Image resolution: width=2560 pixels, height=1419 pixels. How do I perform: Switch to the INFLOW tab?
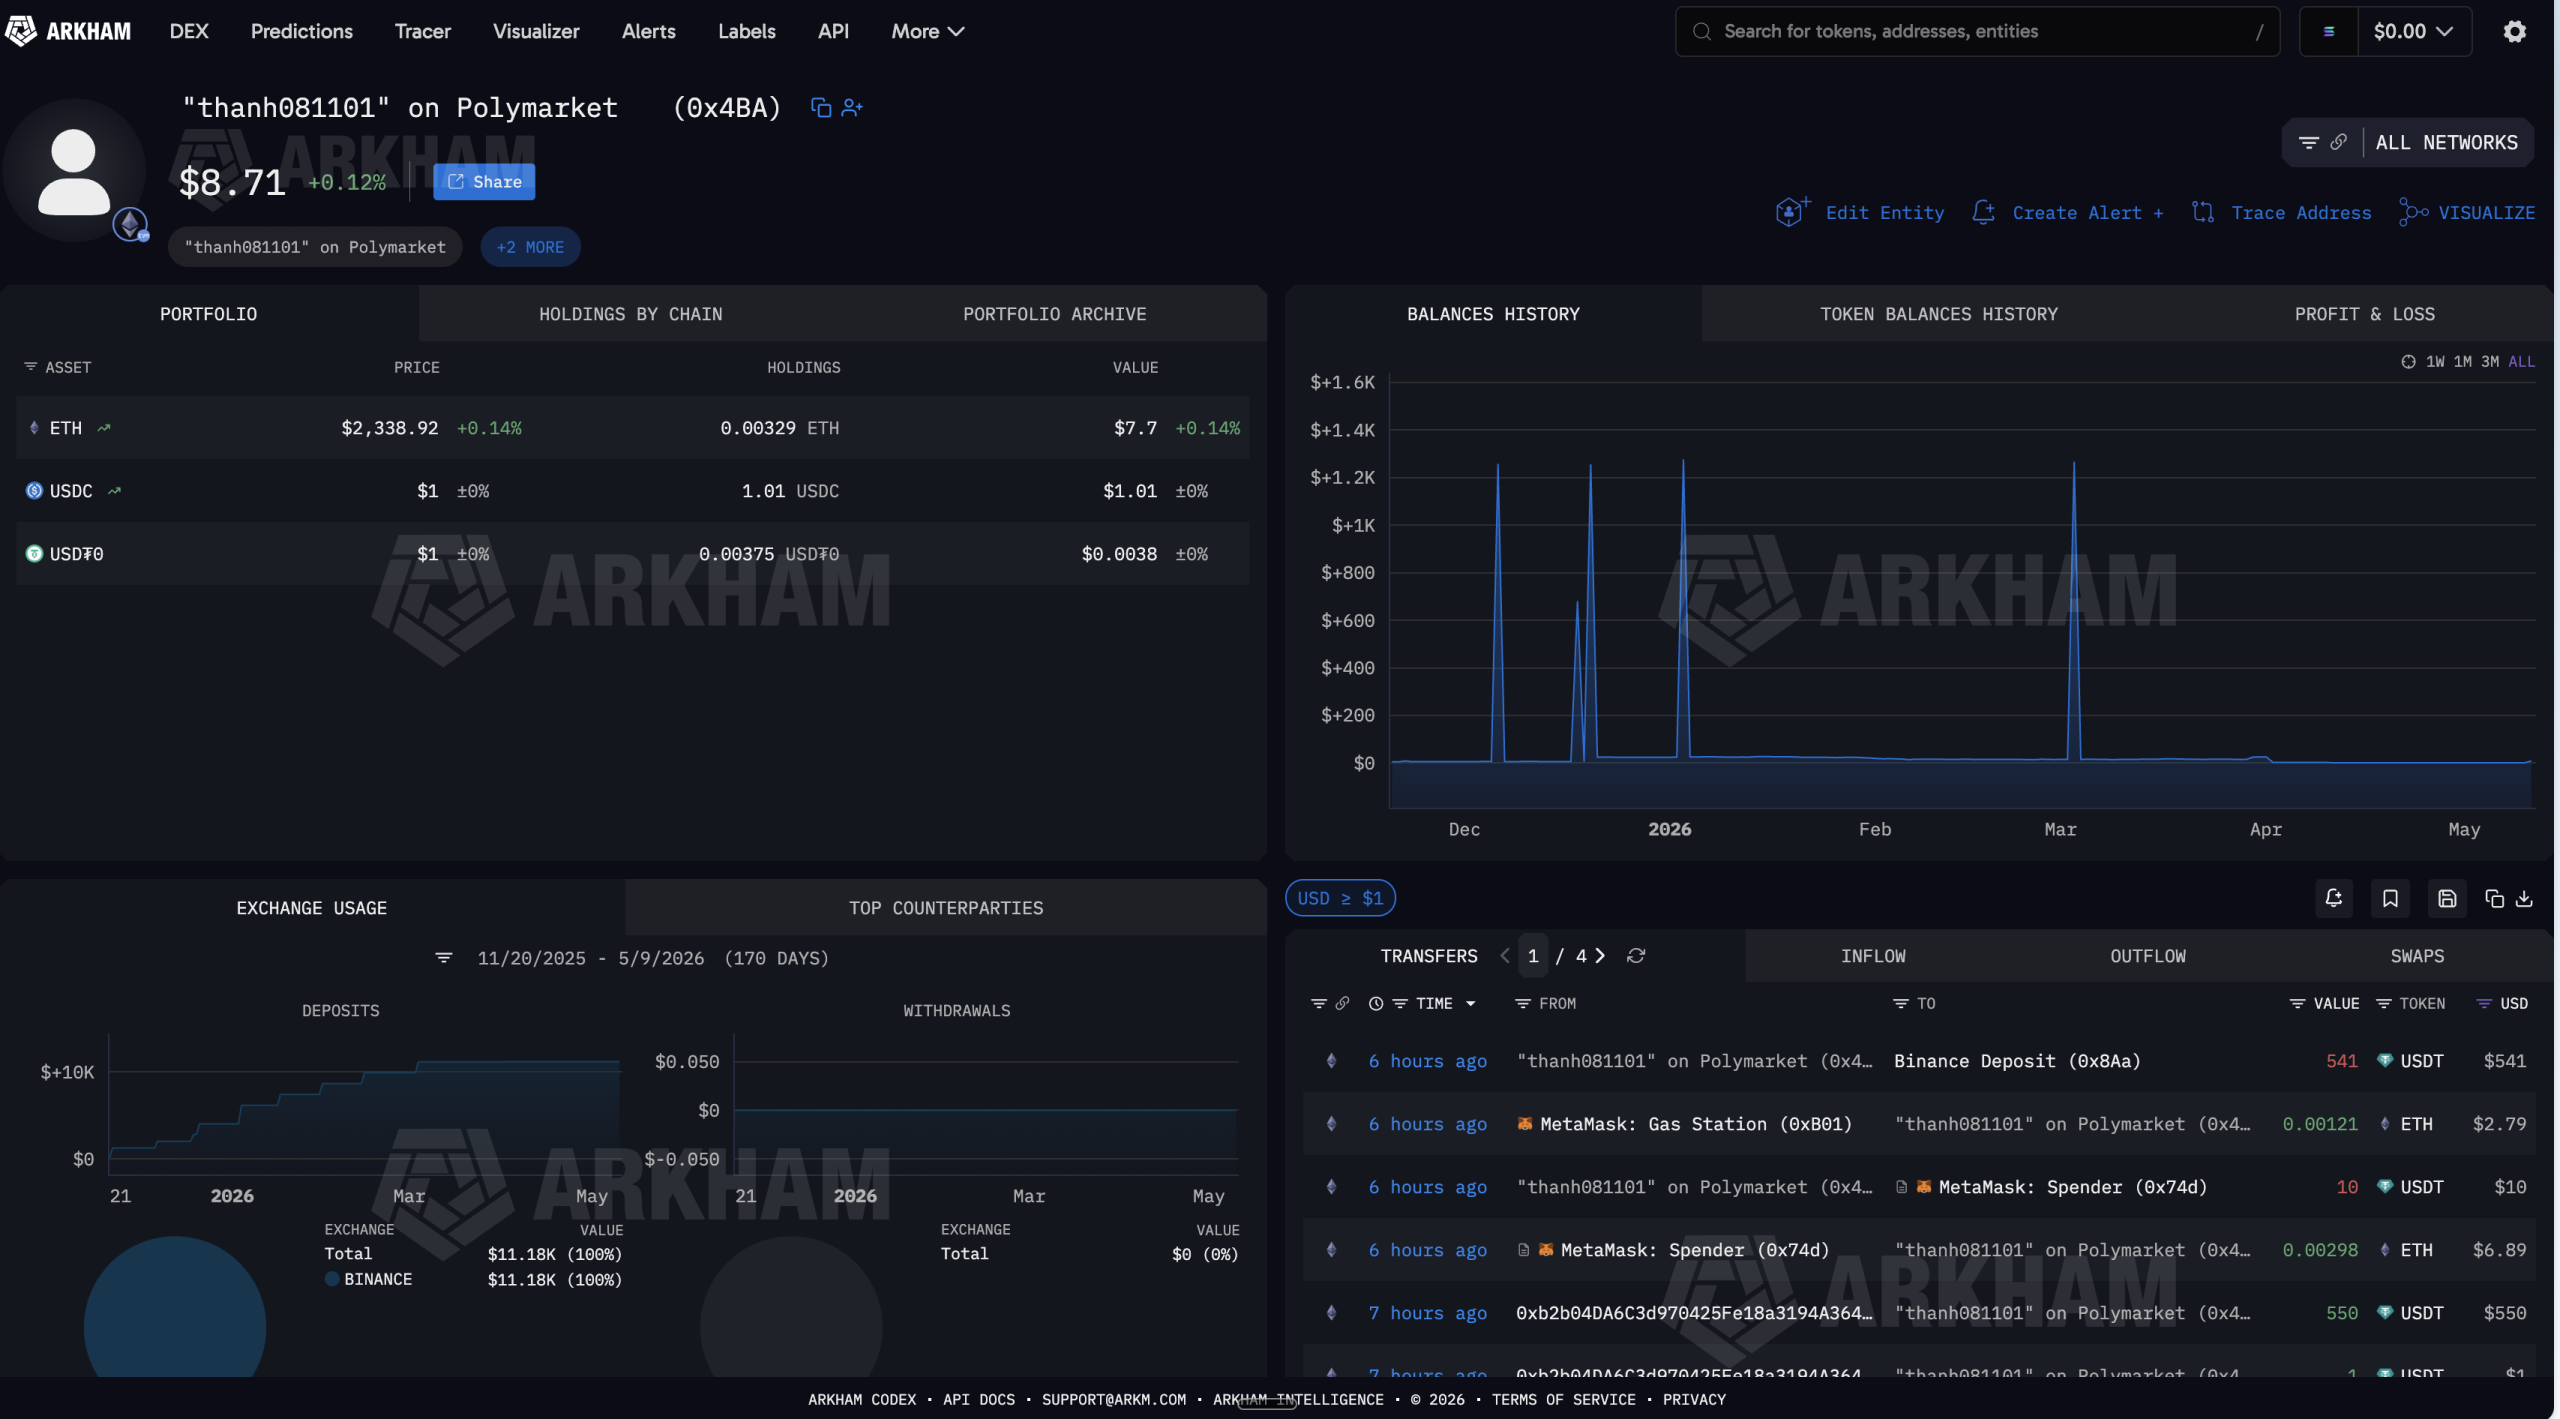[1873, 956]
